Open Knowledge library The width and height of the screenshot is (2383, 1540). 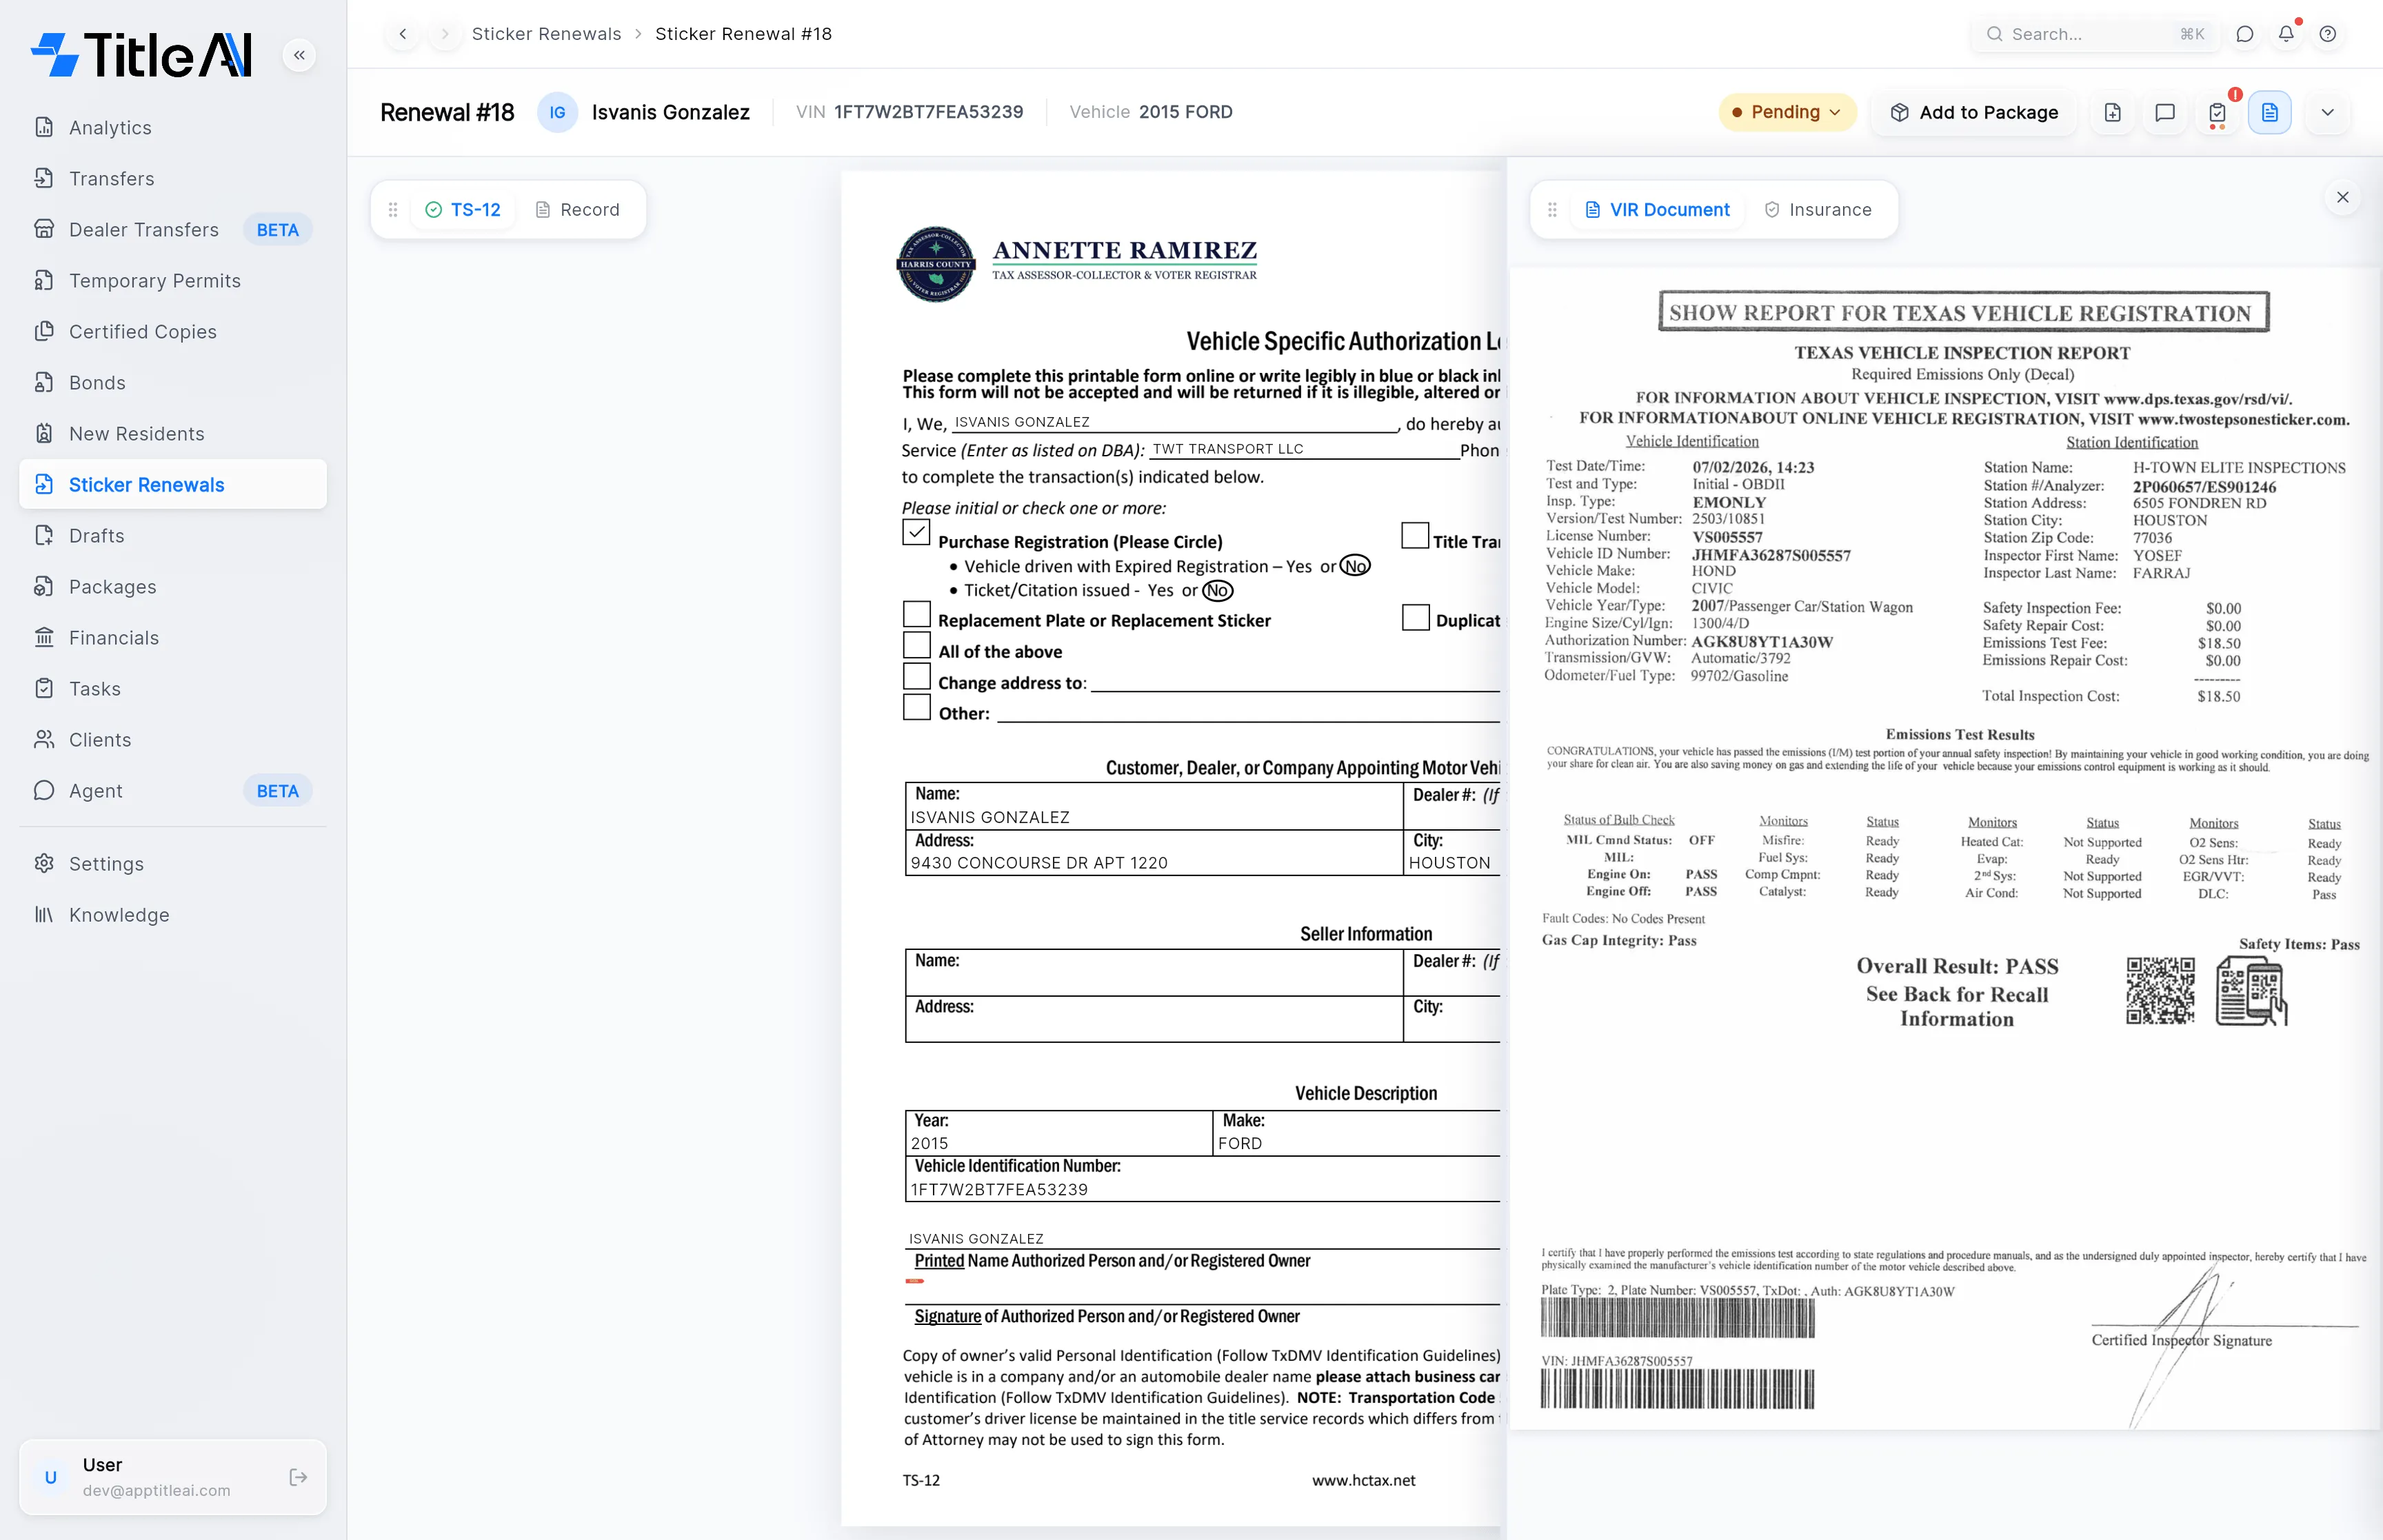pos(173,914)
